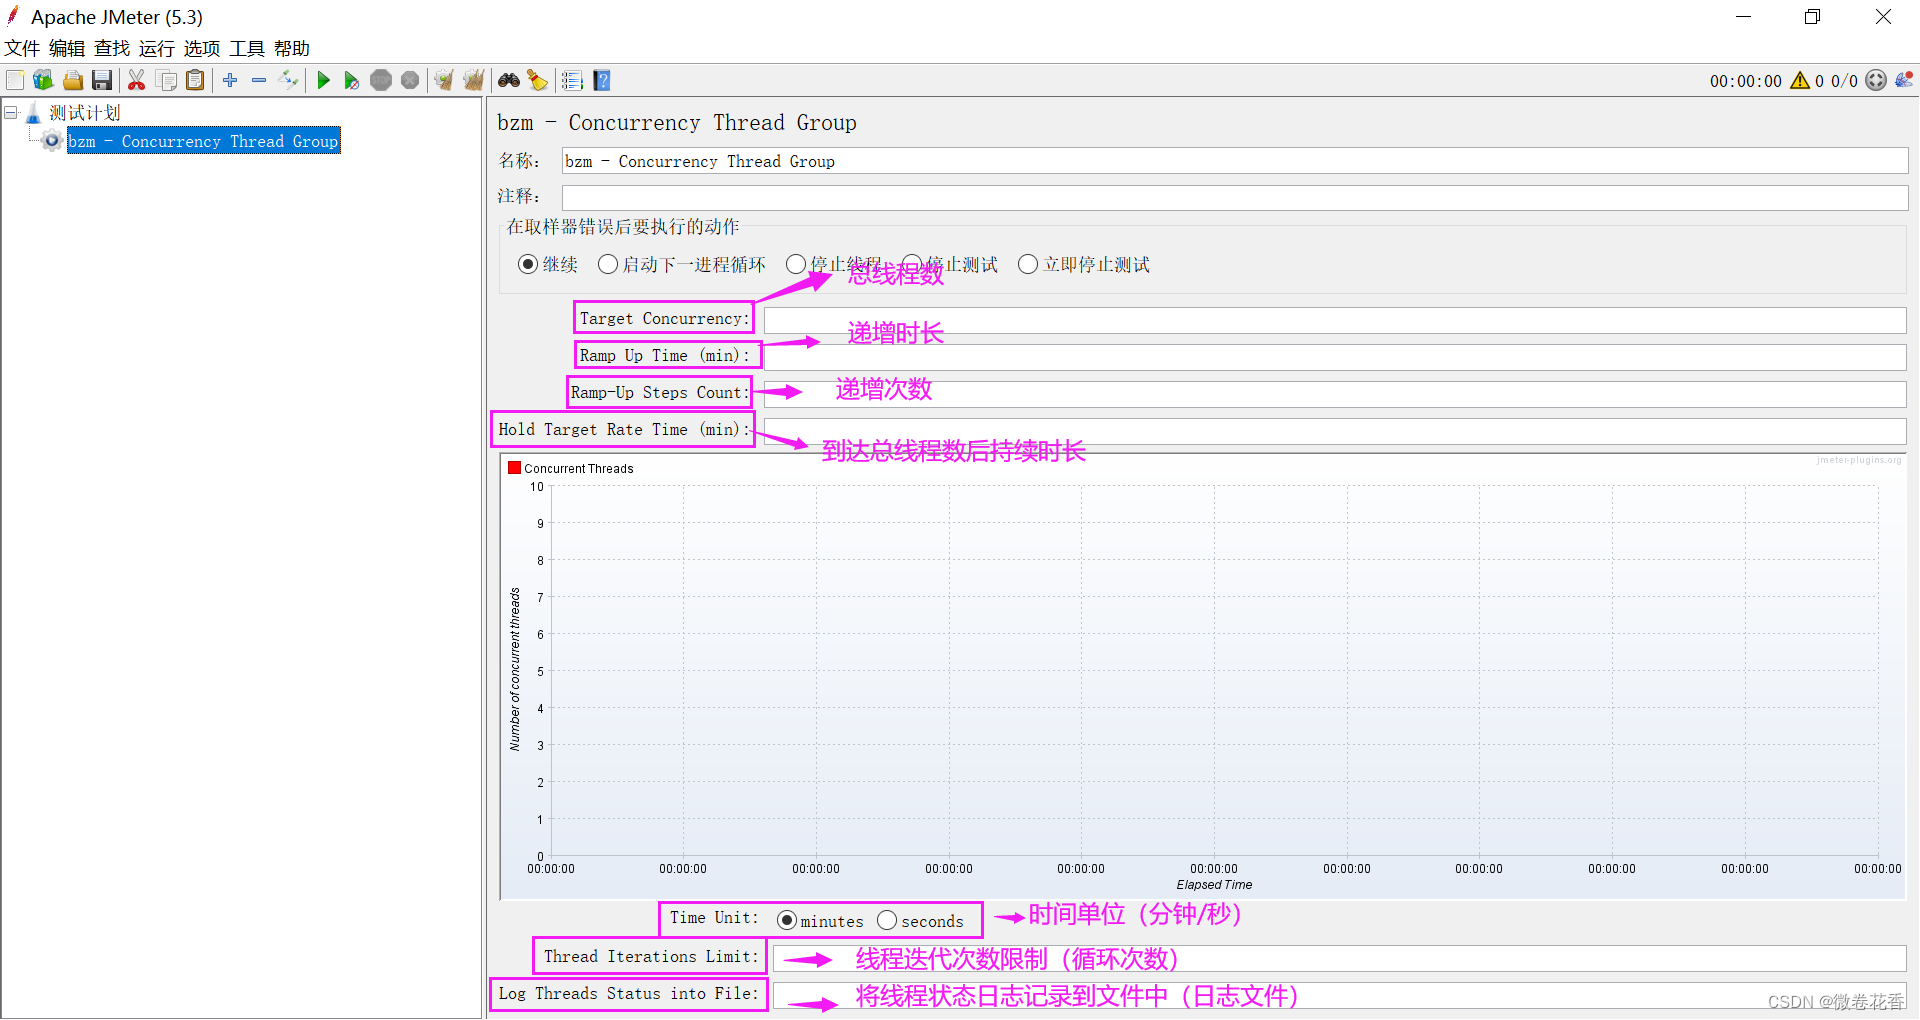Click the Concurrency Thread Group panel heading
This screenshot has height=1020, width=1920.
(677, 123)
